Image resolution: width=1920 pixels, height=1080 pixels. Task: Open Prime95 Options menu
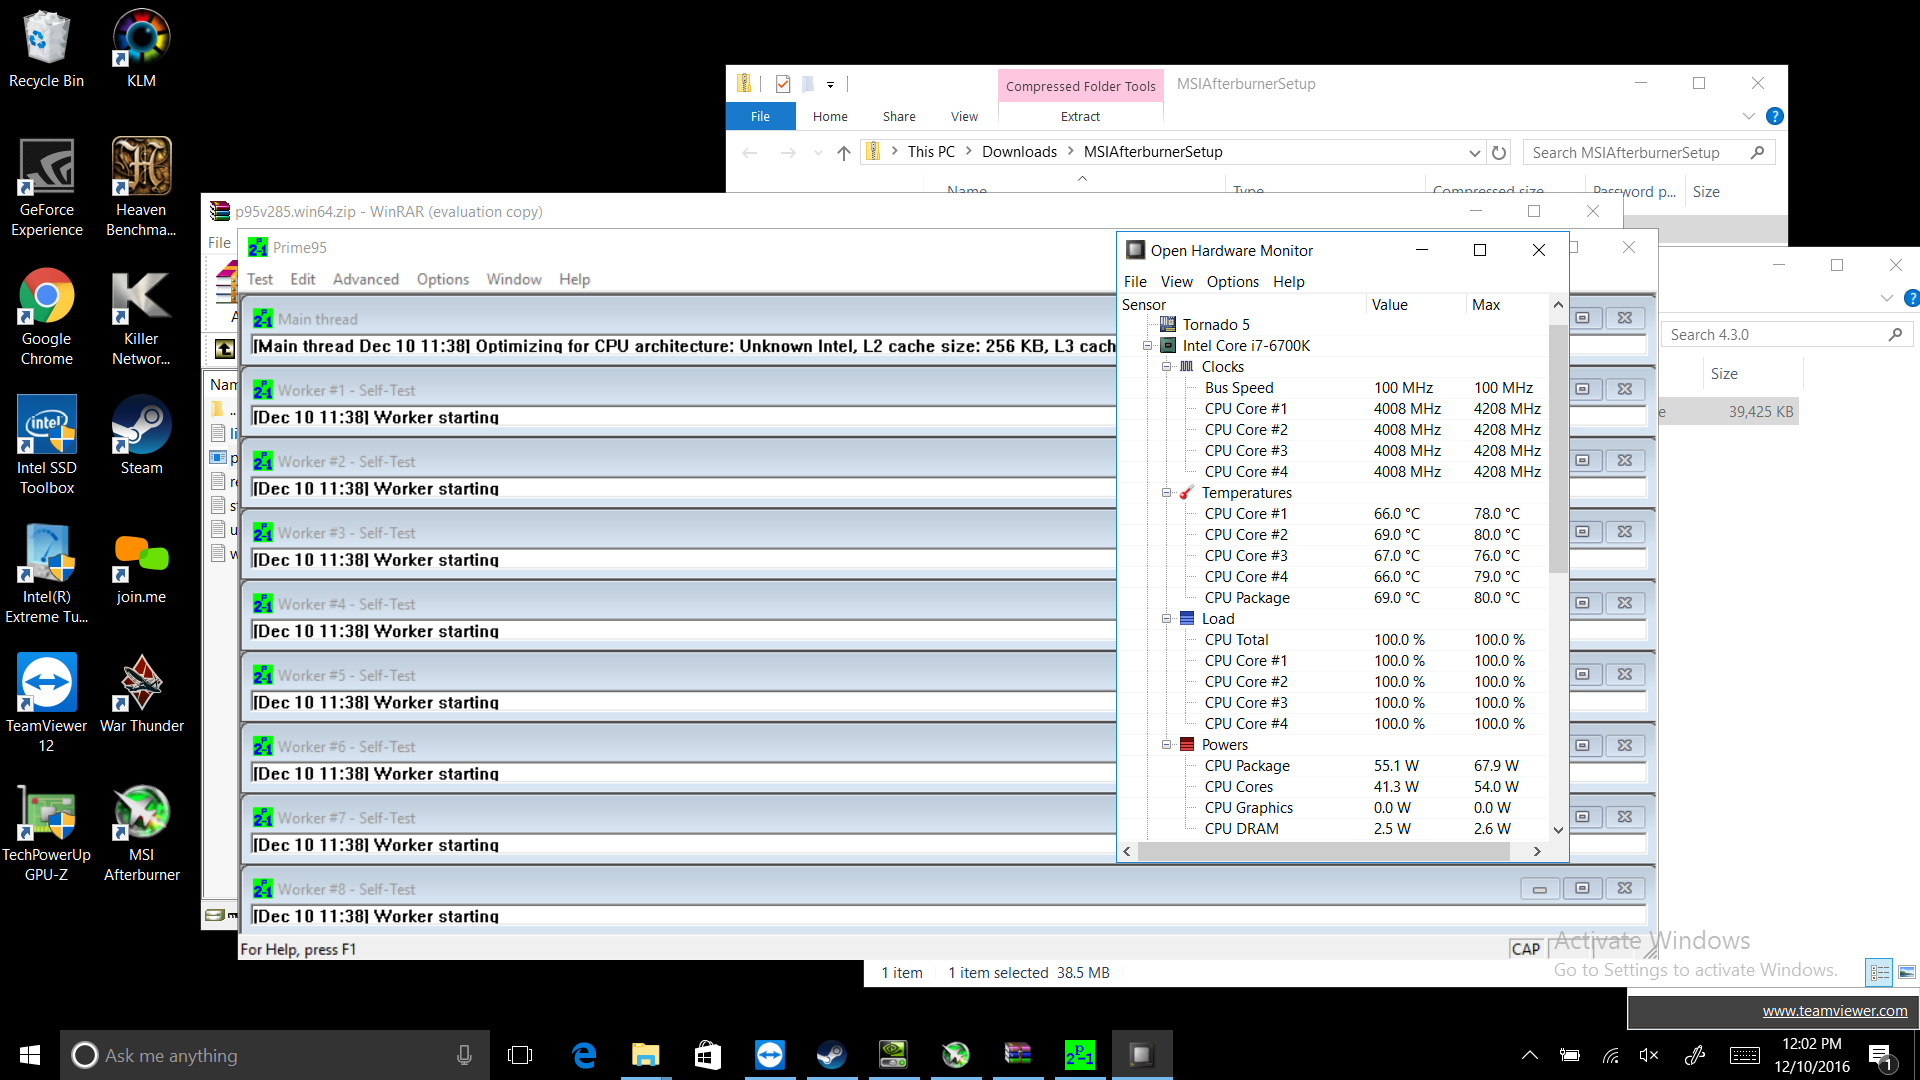(x=443, y=280)
